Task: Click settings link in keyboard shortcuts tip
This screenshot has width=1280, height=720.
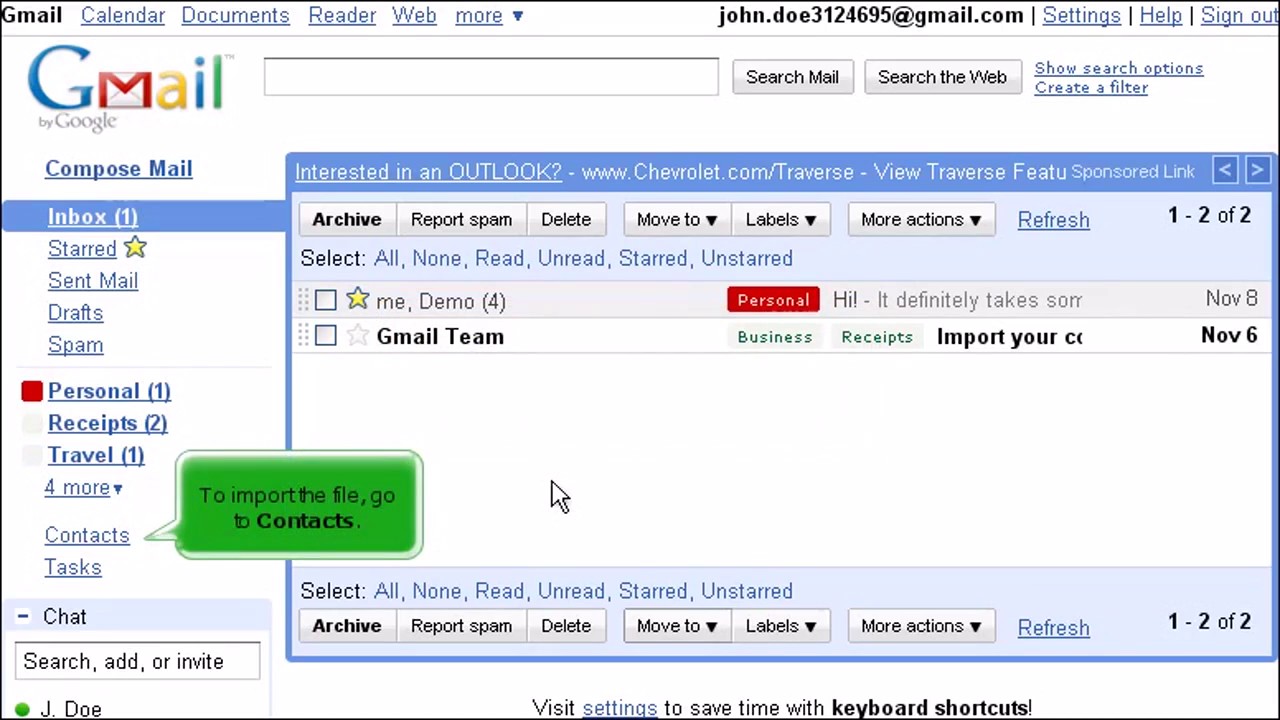Action: pos(619,708)
